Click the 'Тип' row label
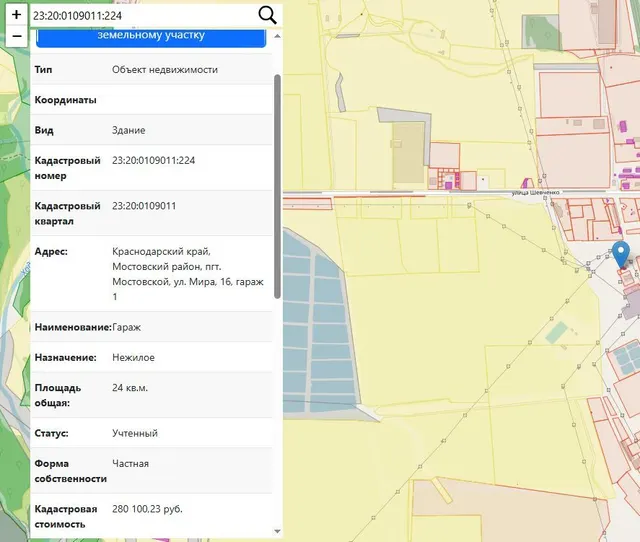The width and height of the screenshot is (640, 542). [43, 70]
